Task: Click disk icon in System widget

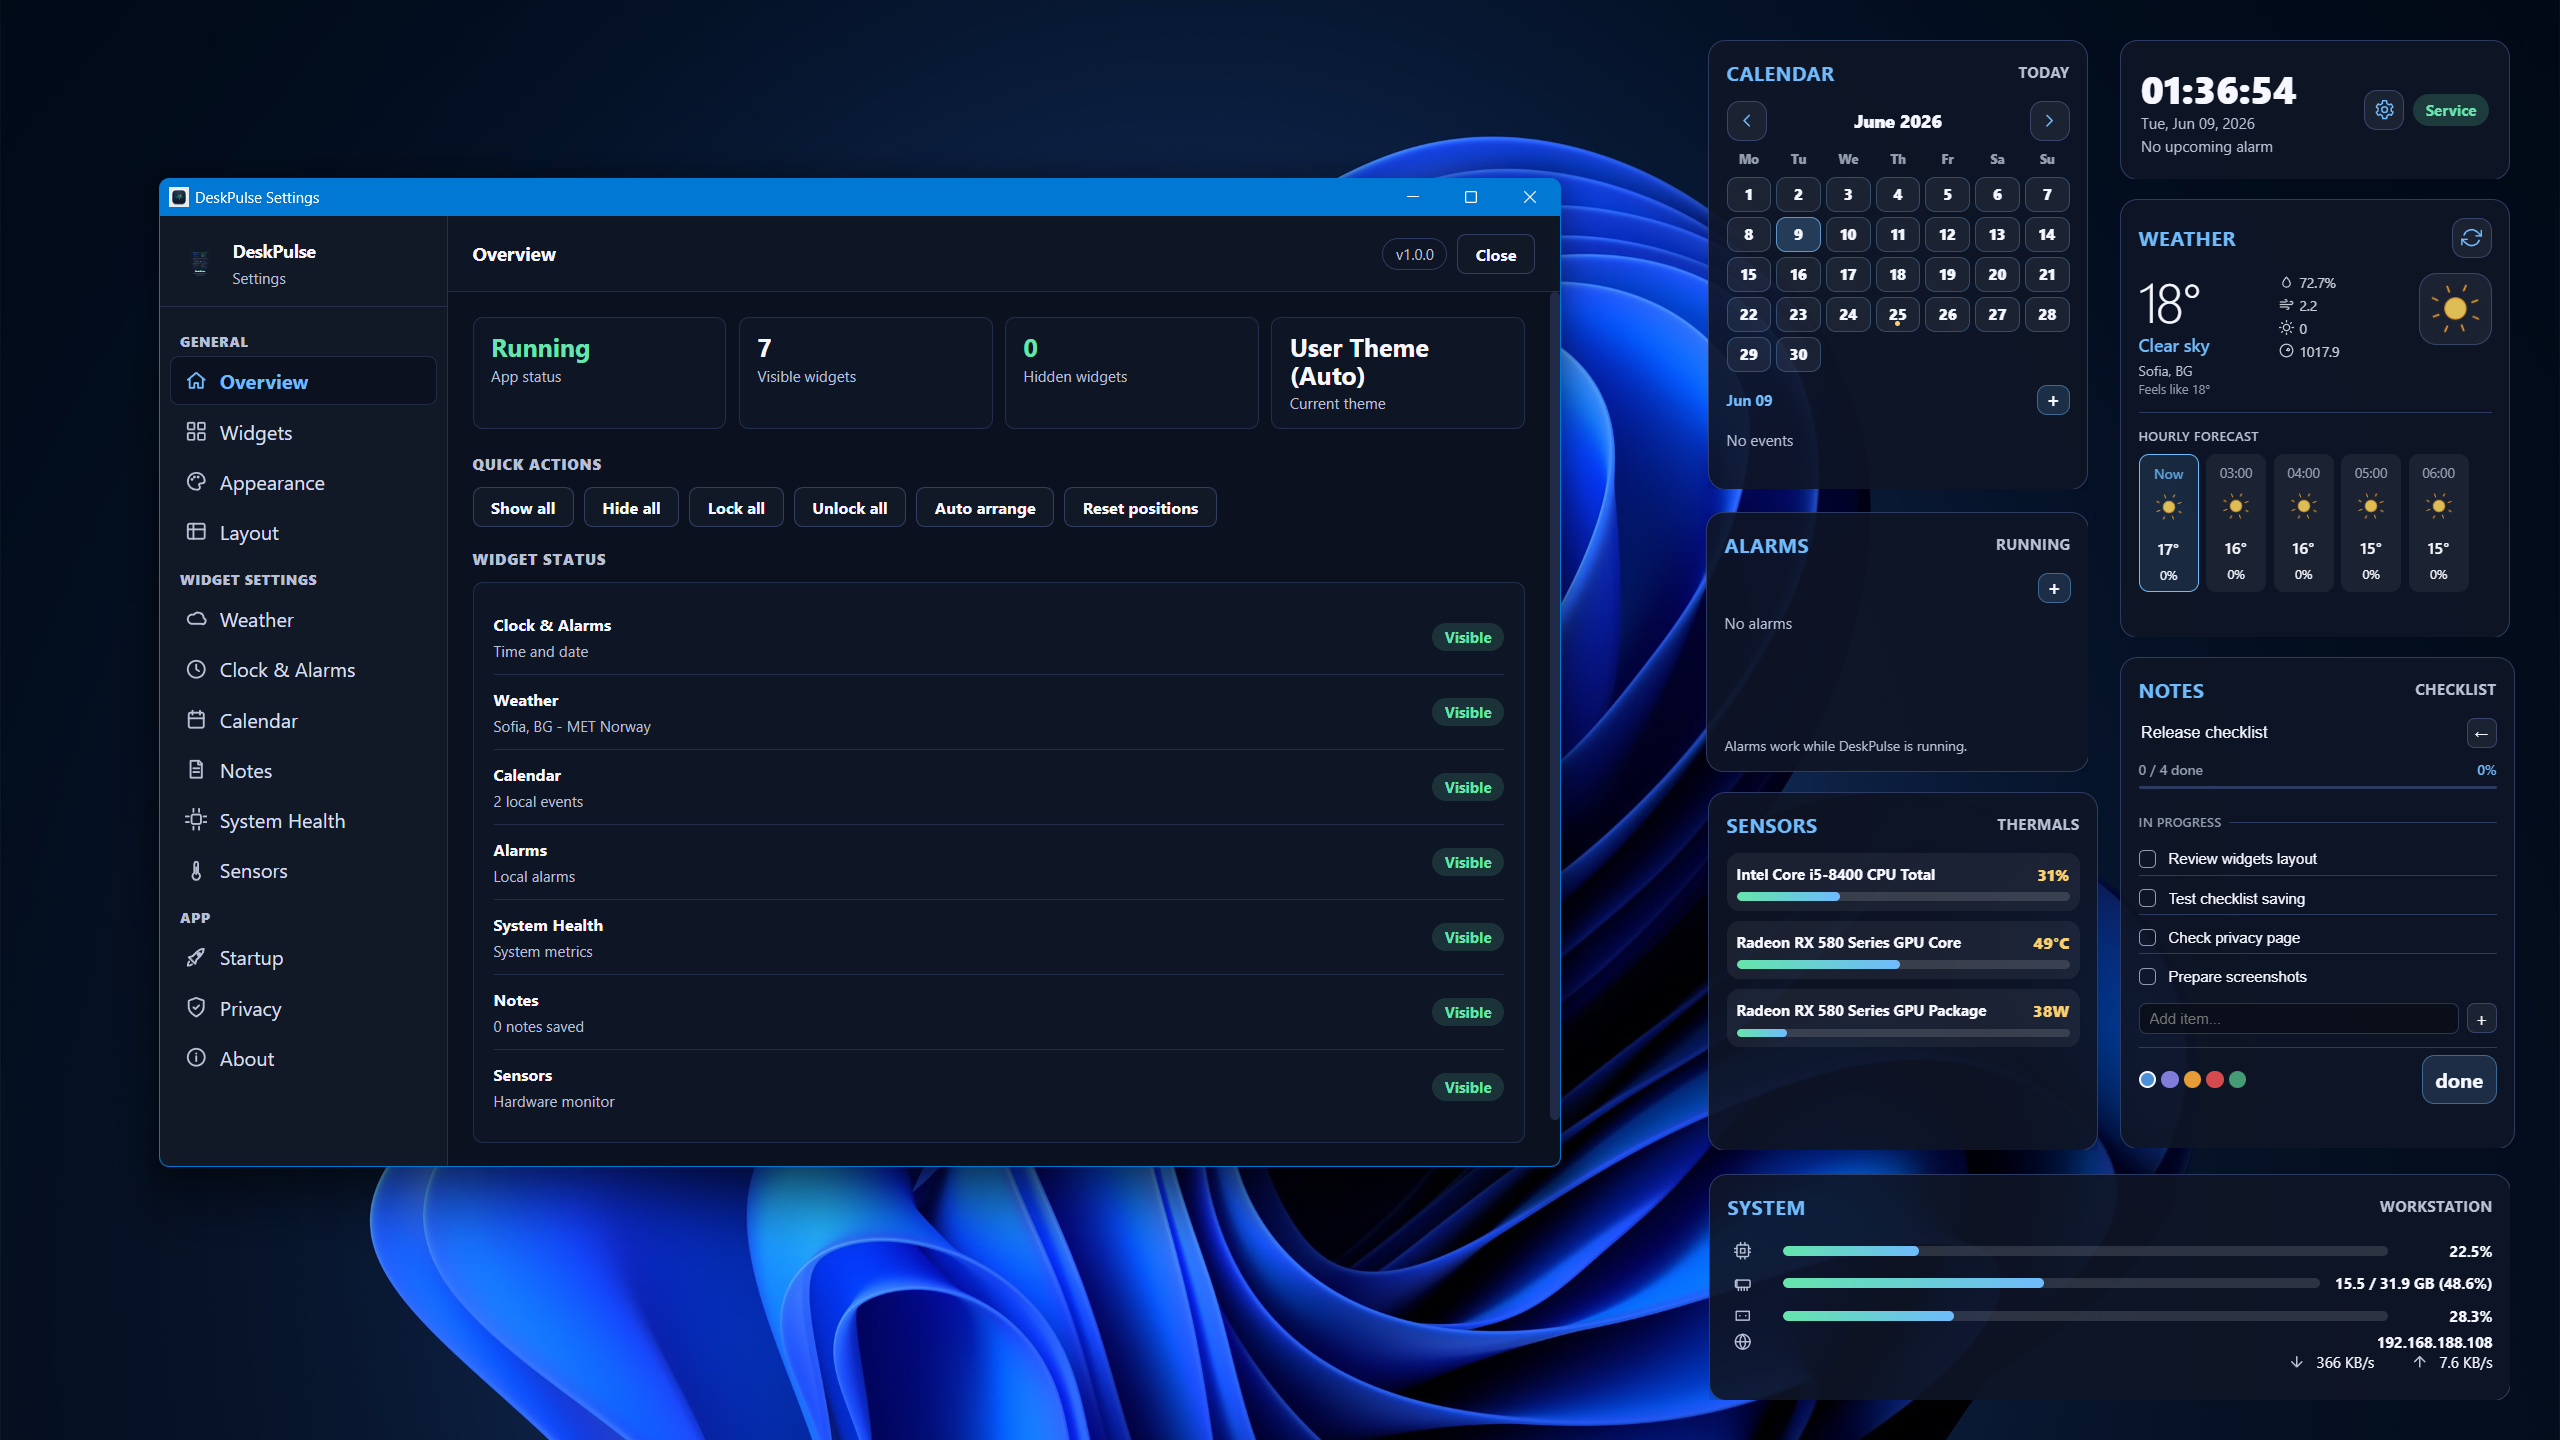Action: click(x=1743, y=1316)
